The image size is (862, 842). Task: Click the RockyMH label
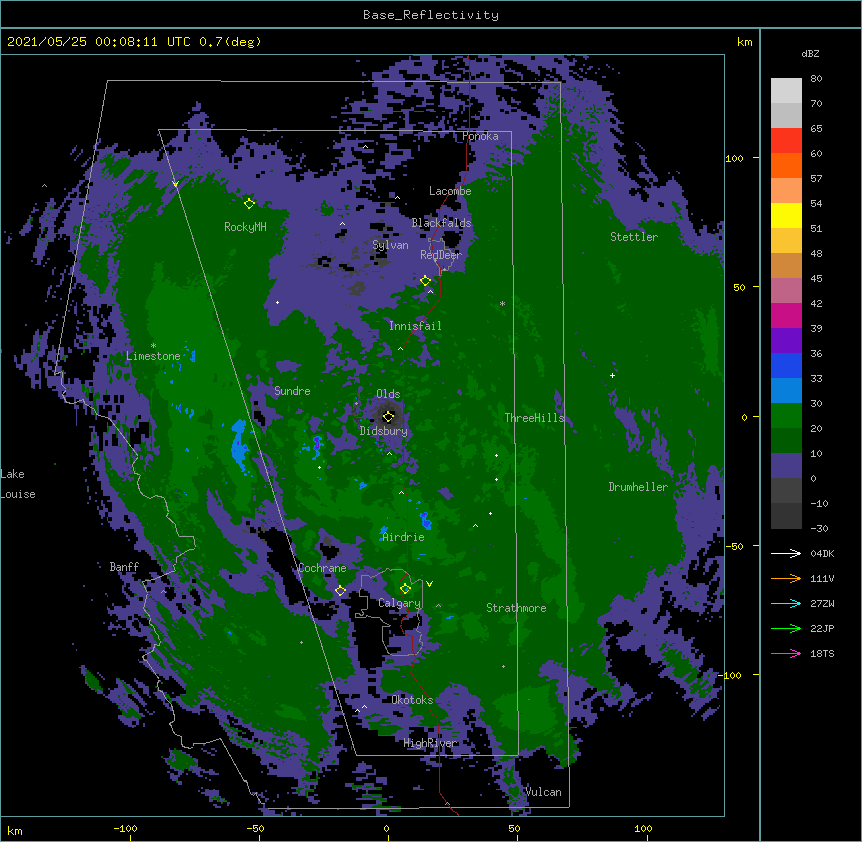click(245, 227)
